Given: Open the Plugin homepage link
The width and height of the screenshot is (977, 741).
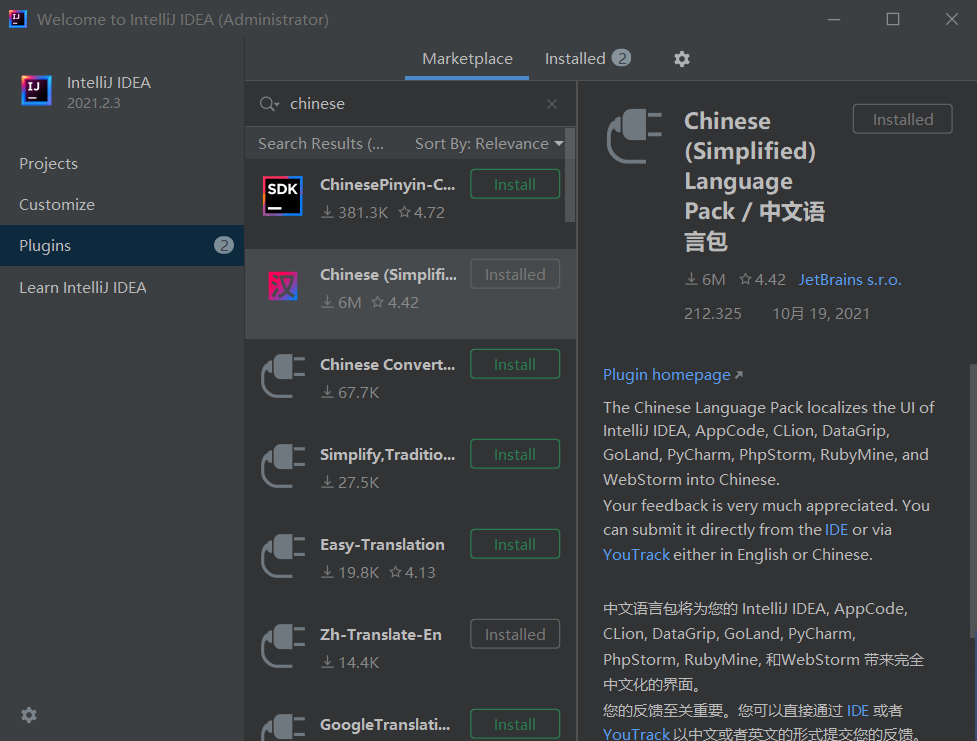Looking at the screenshot, I should tap(672, 375).
